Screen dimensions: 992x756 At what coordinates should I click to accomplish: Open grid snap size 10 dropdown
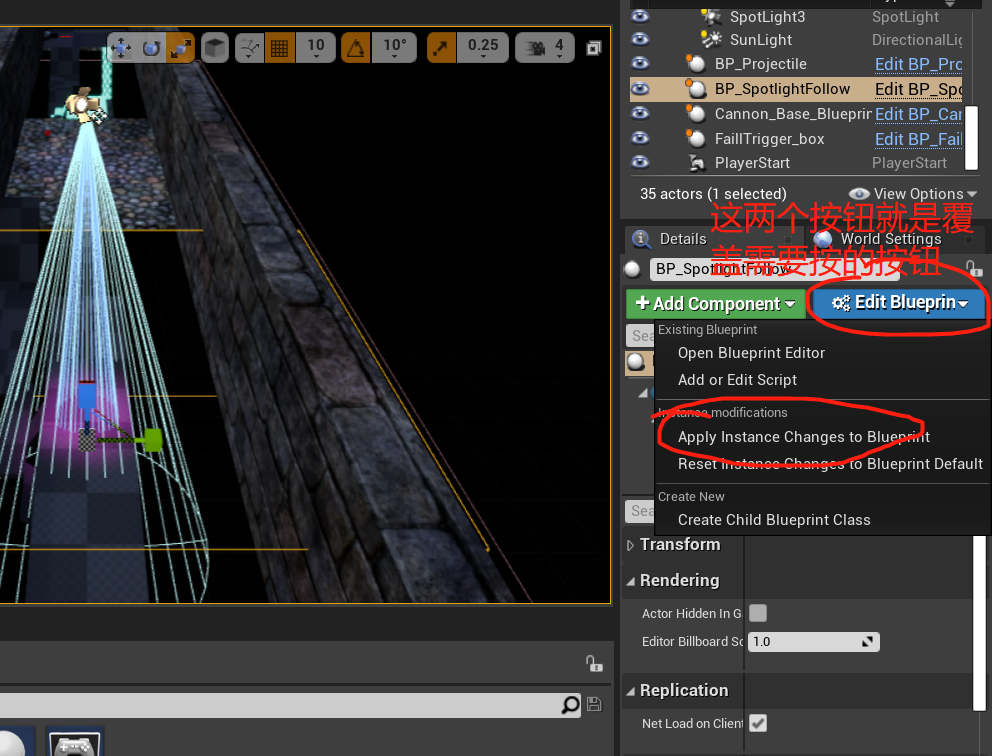[316, 47]
